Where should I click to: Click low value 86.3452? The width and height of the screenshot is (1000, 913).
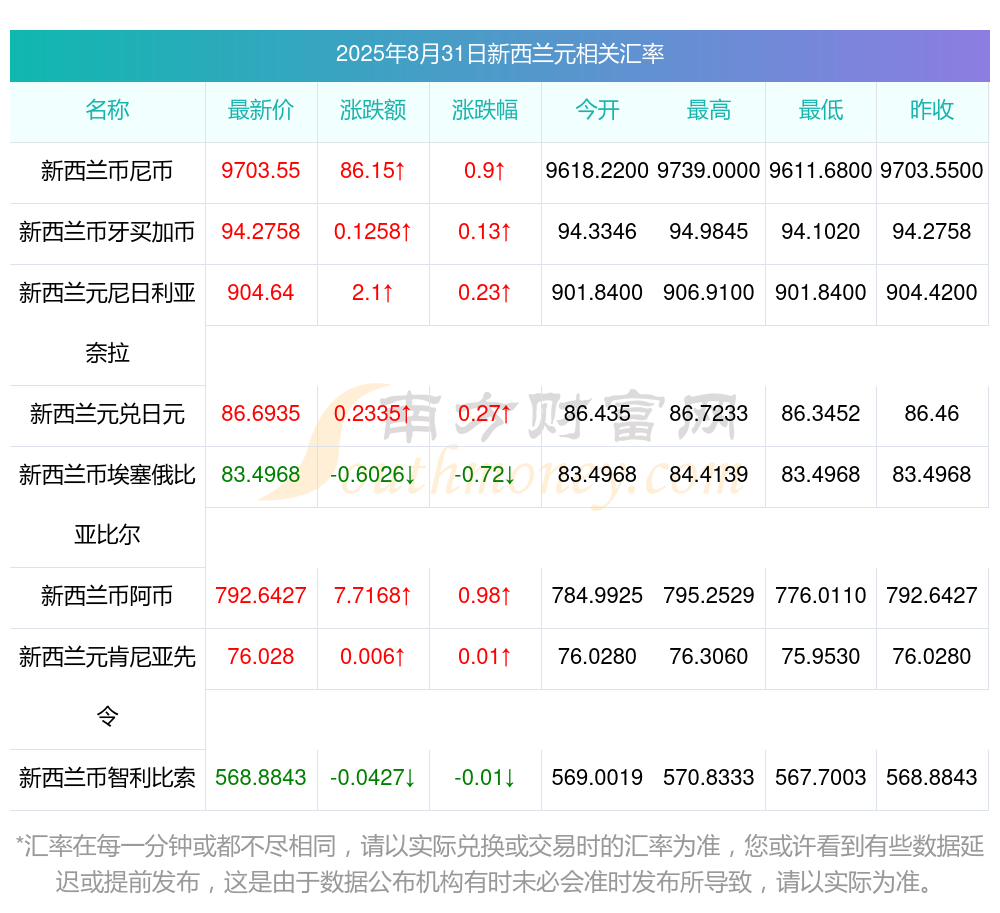coord(821,413)
